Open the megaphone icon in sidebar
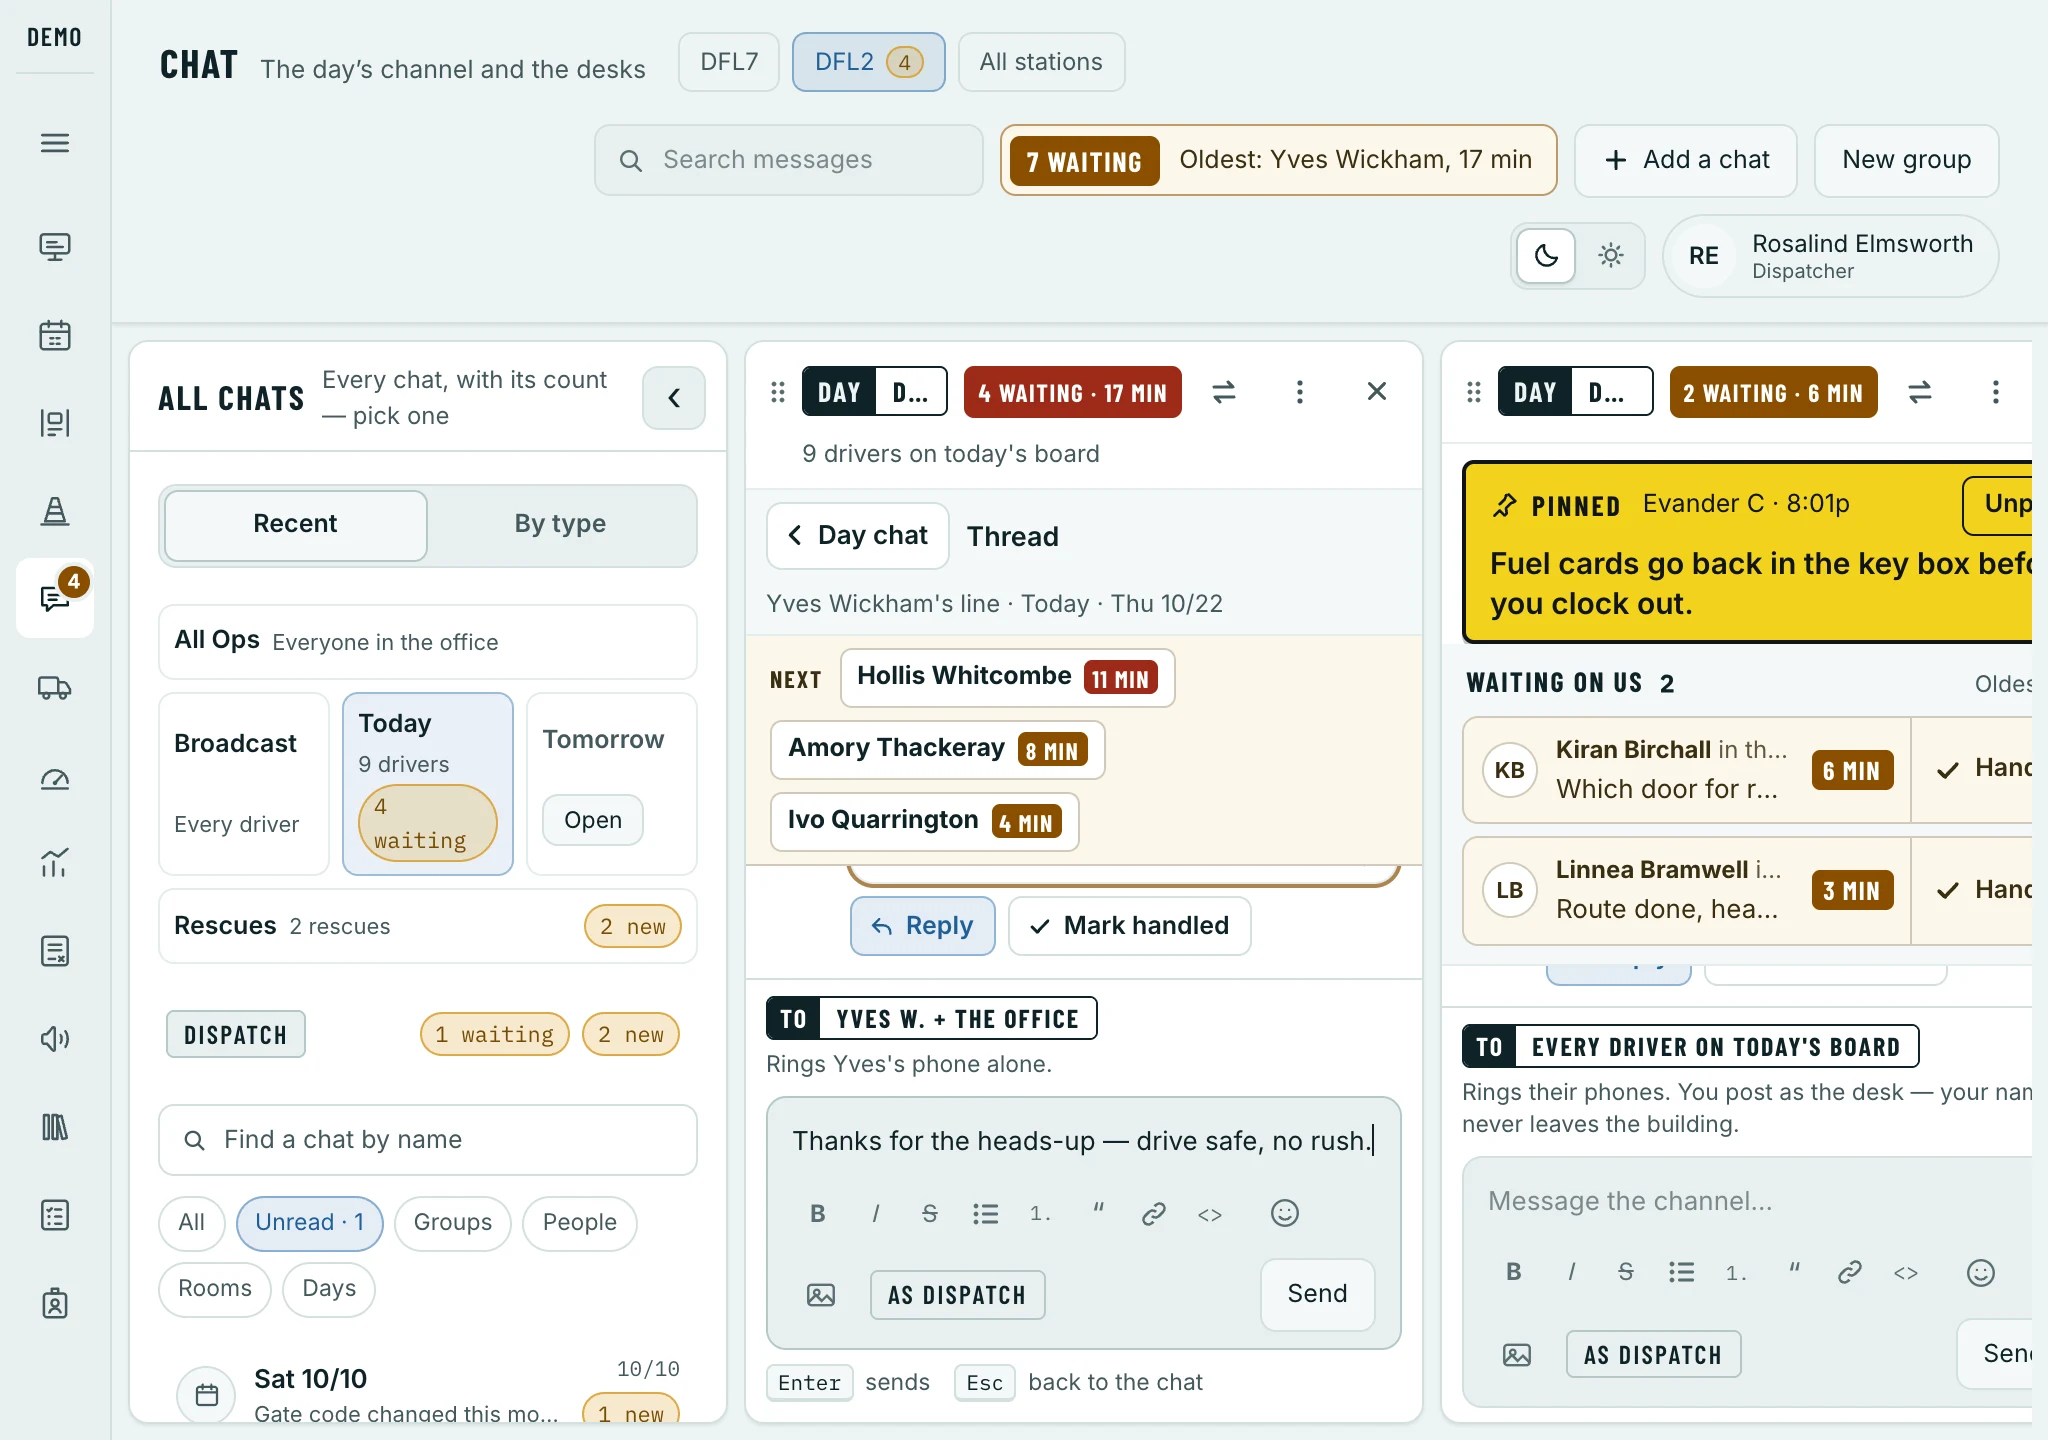Viewport: 2048px width, 1440px height. pos(55,1039)
